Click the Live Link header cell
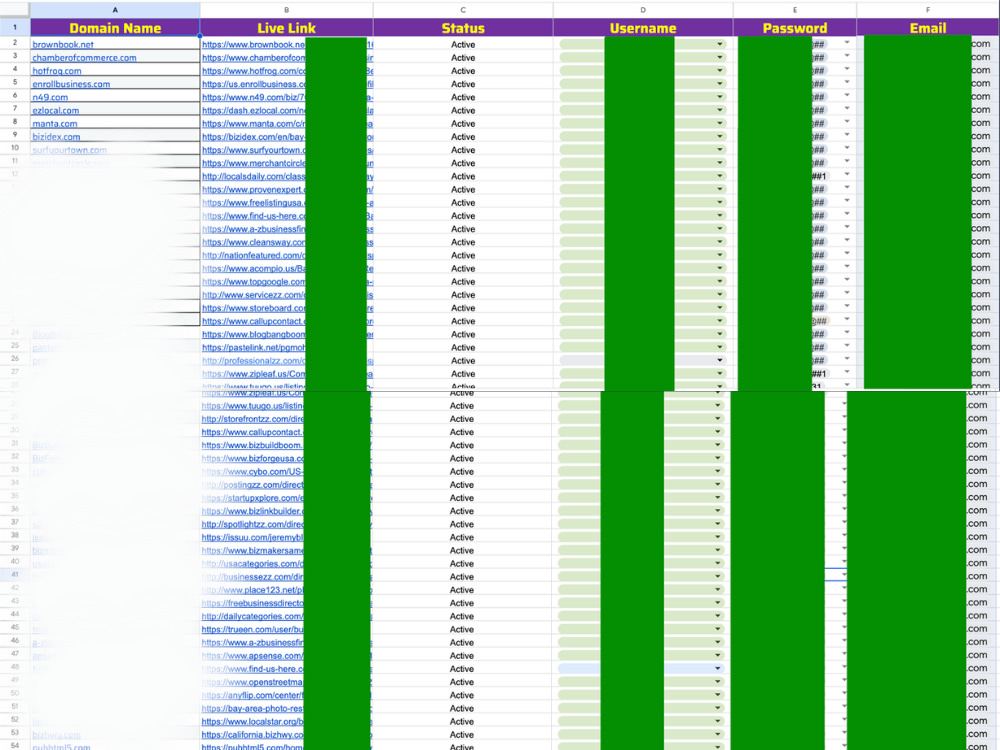The image size is (1000, 750). tap(286, 27)
